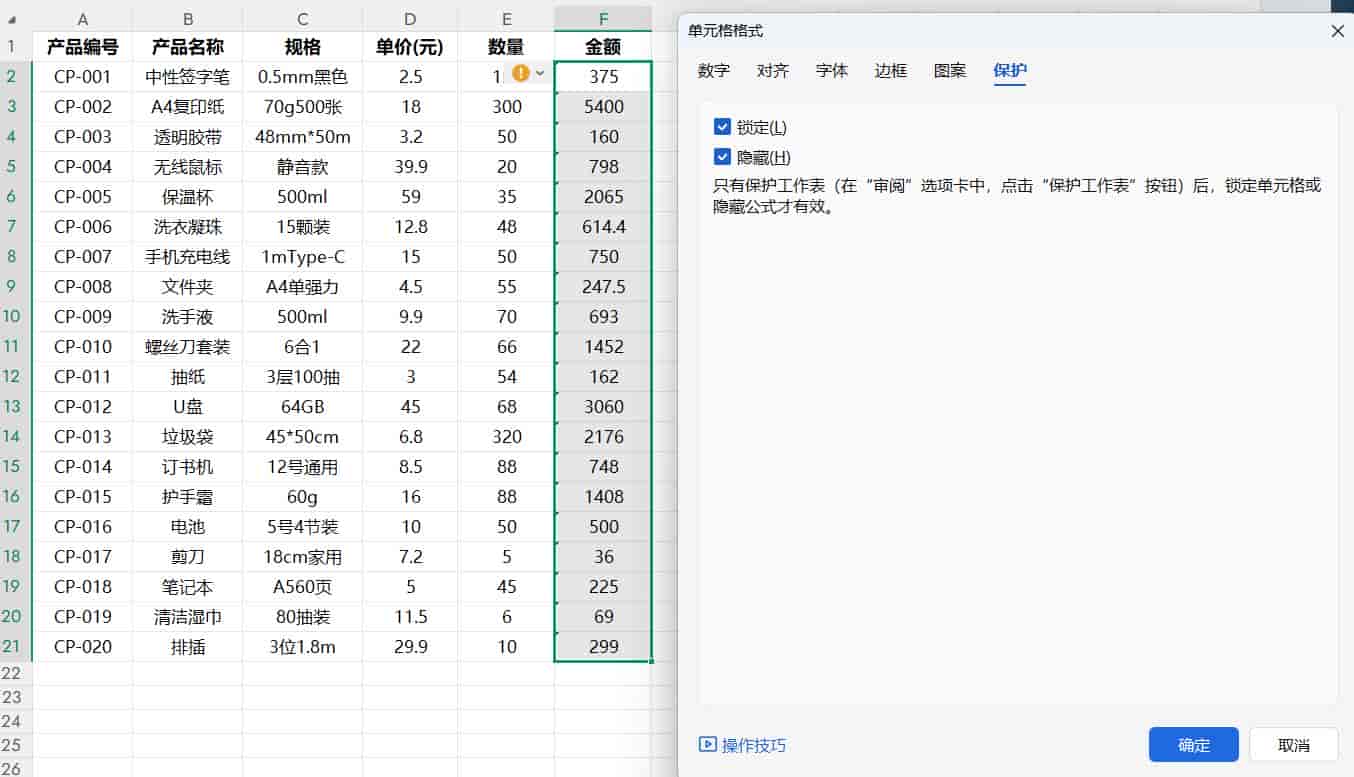
Task: Select cell containing 中性签字笔
Action: 187,76
